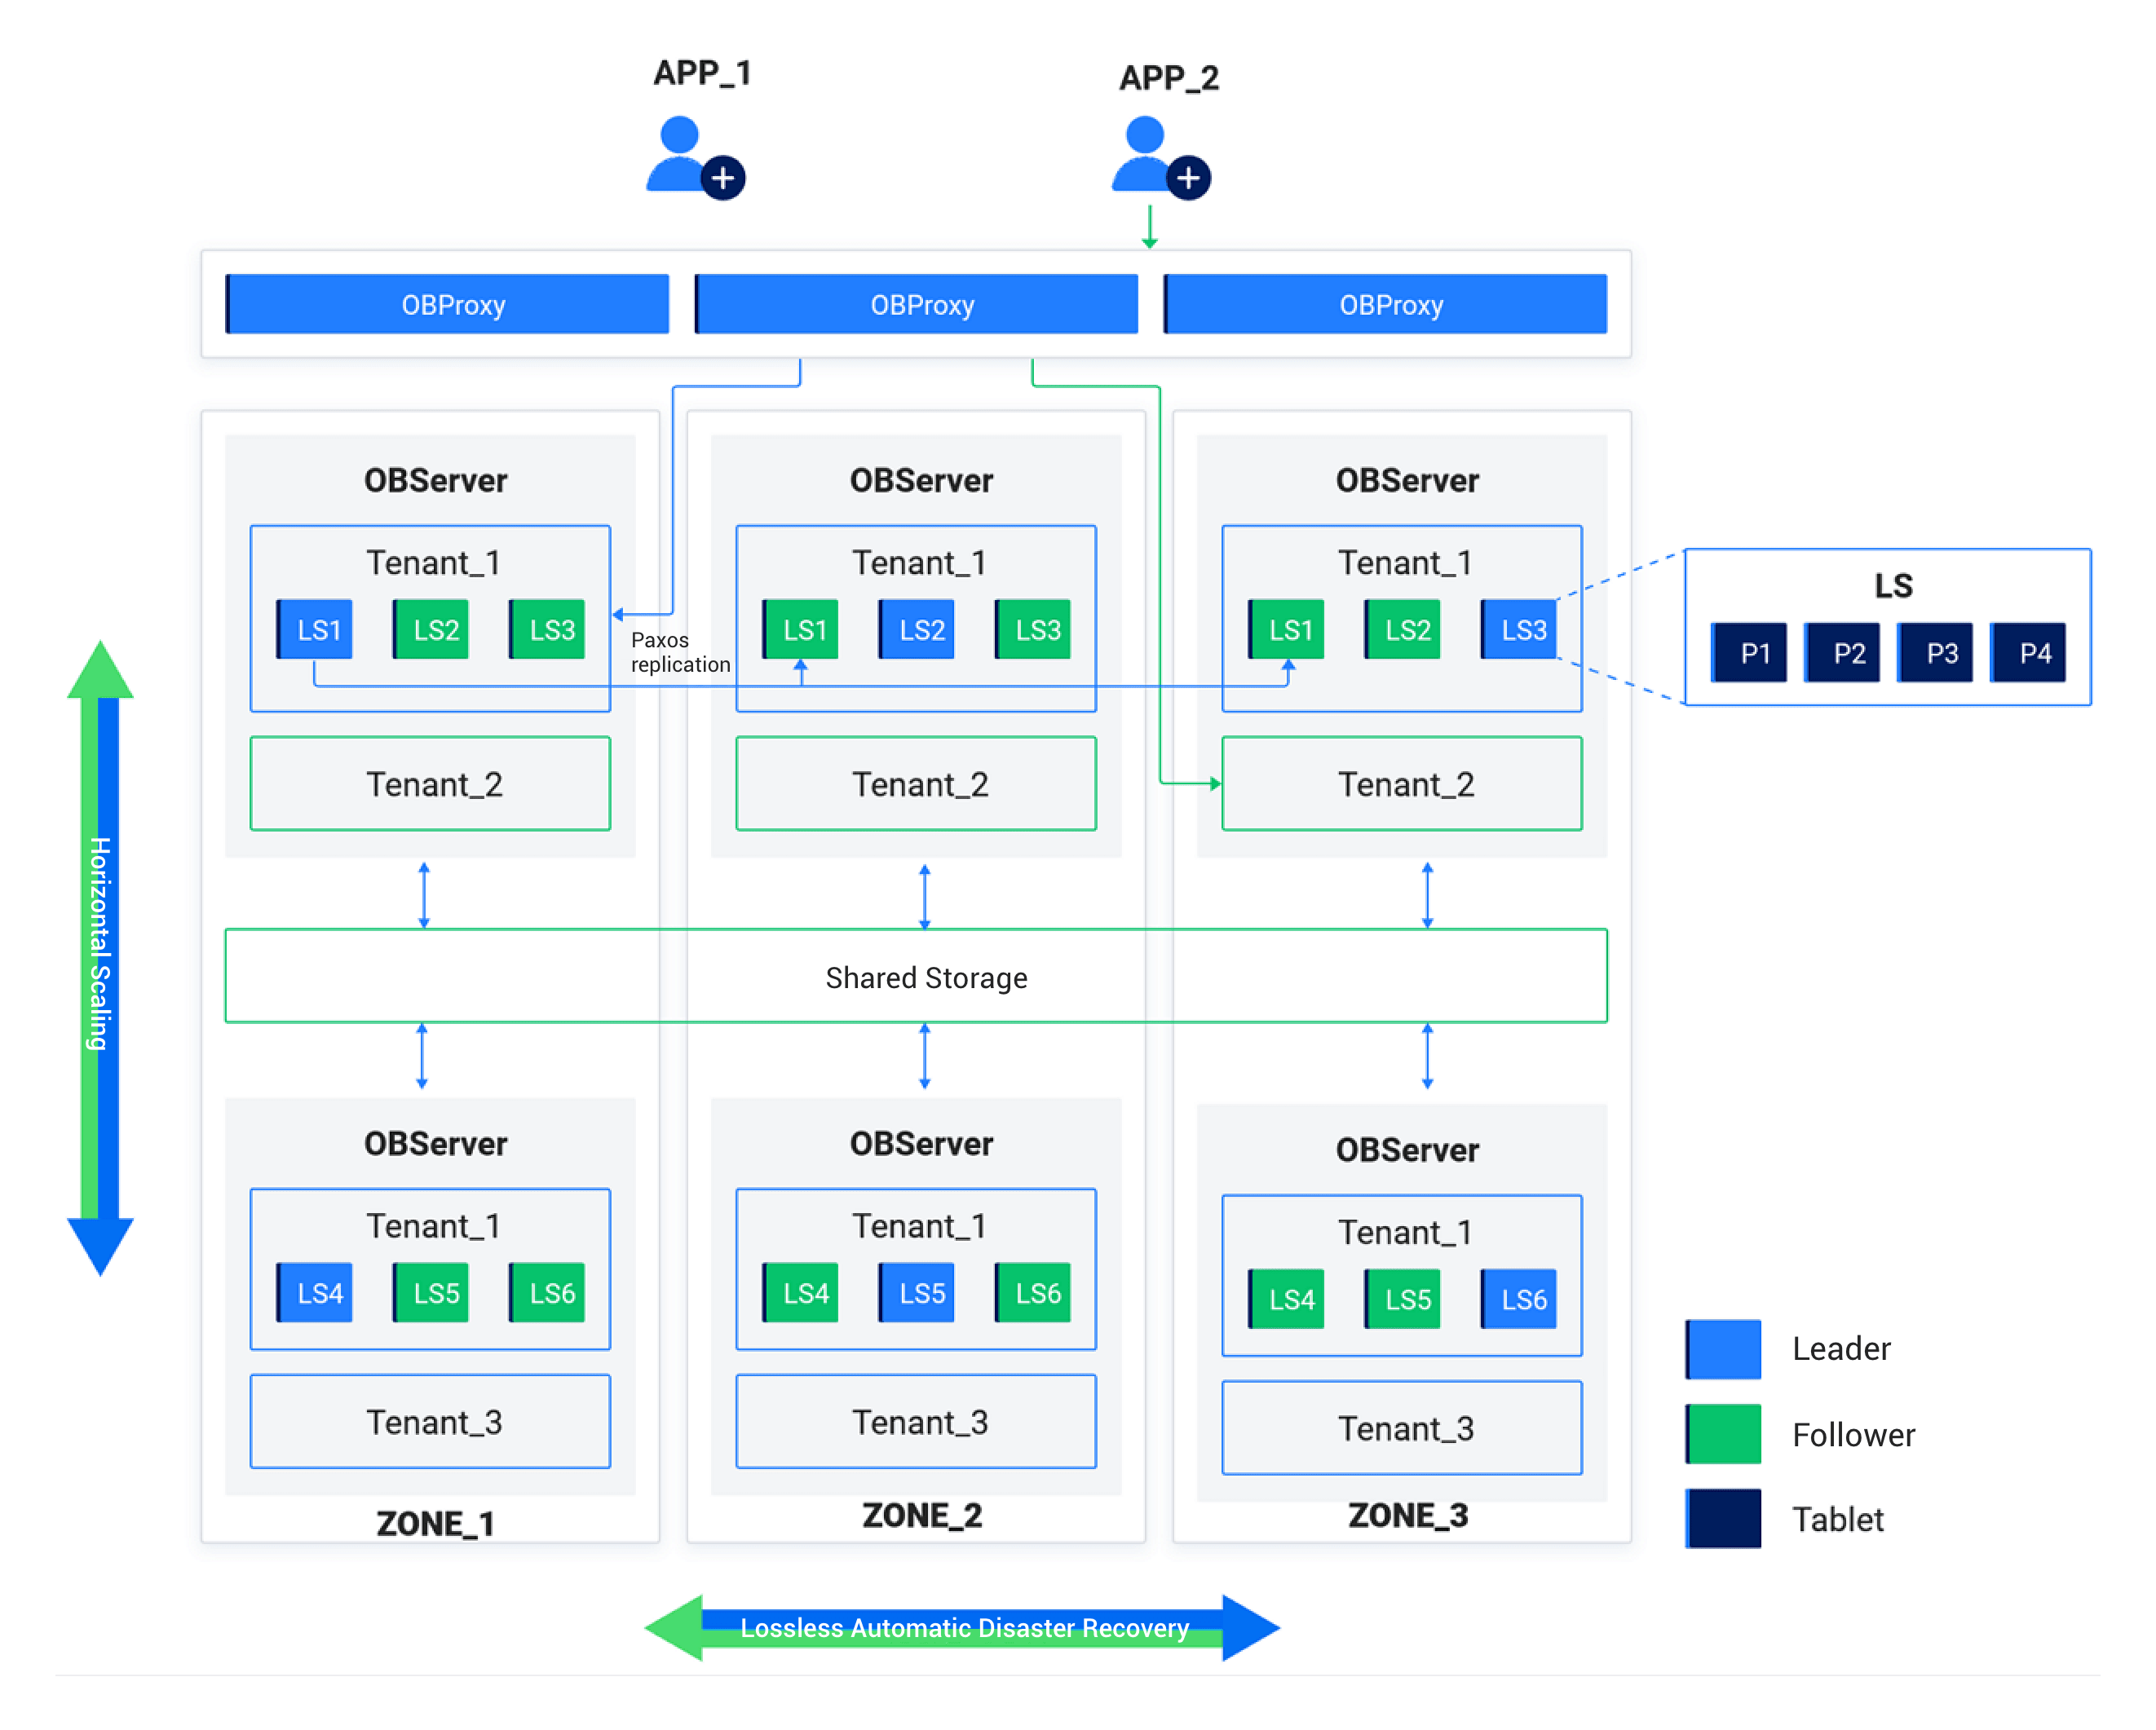Select the green LS5 block in ZONE_1

(x=431, y=1292)
